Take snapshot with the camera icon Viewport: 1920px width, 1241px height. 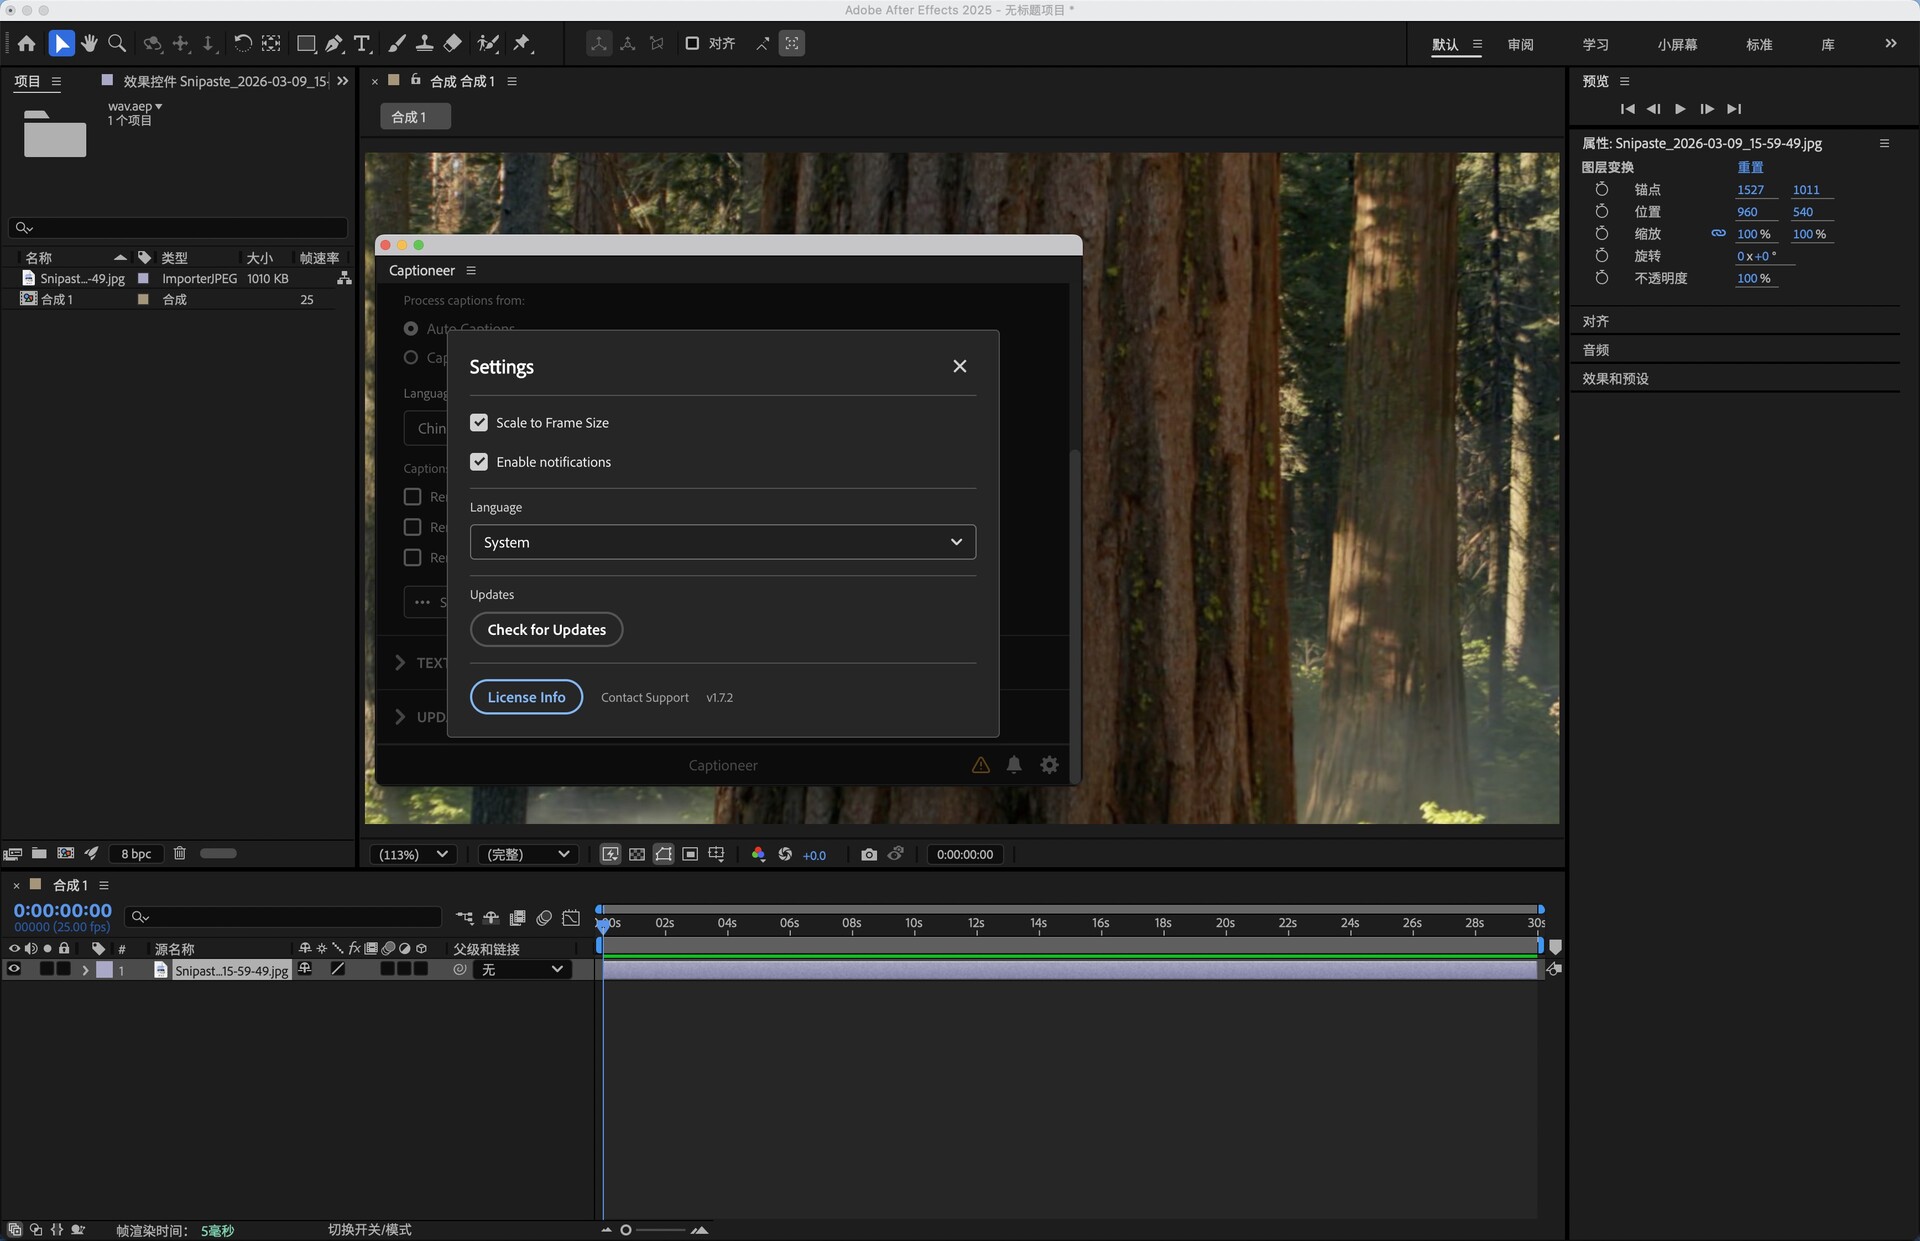(868, 854)
